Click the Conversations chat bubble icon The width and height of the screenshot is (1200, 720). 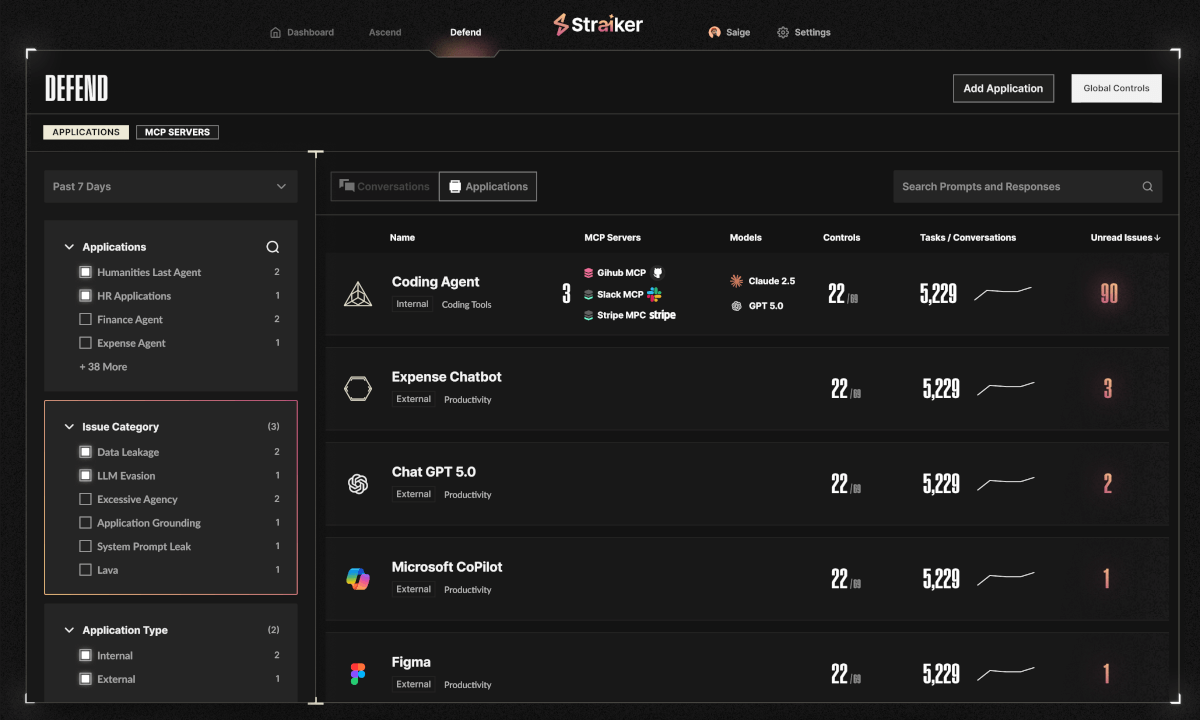pos(347,186)
